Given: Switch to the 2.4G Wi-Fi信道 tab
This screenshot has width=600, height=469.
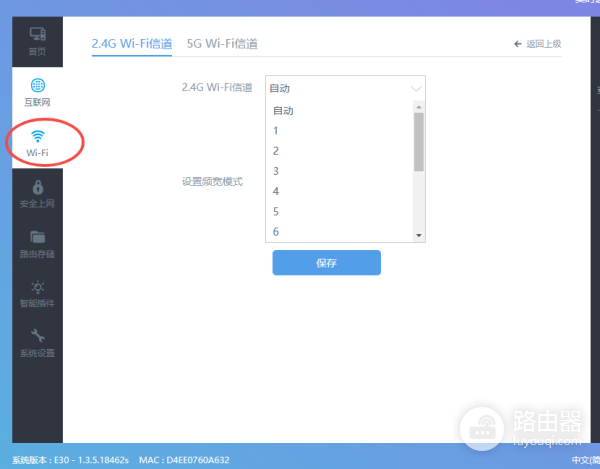Looking at the screenshot, I should pyautogui.click(x=132, y=44).
